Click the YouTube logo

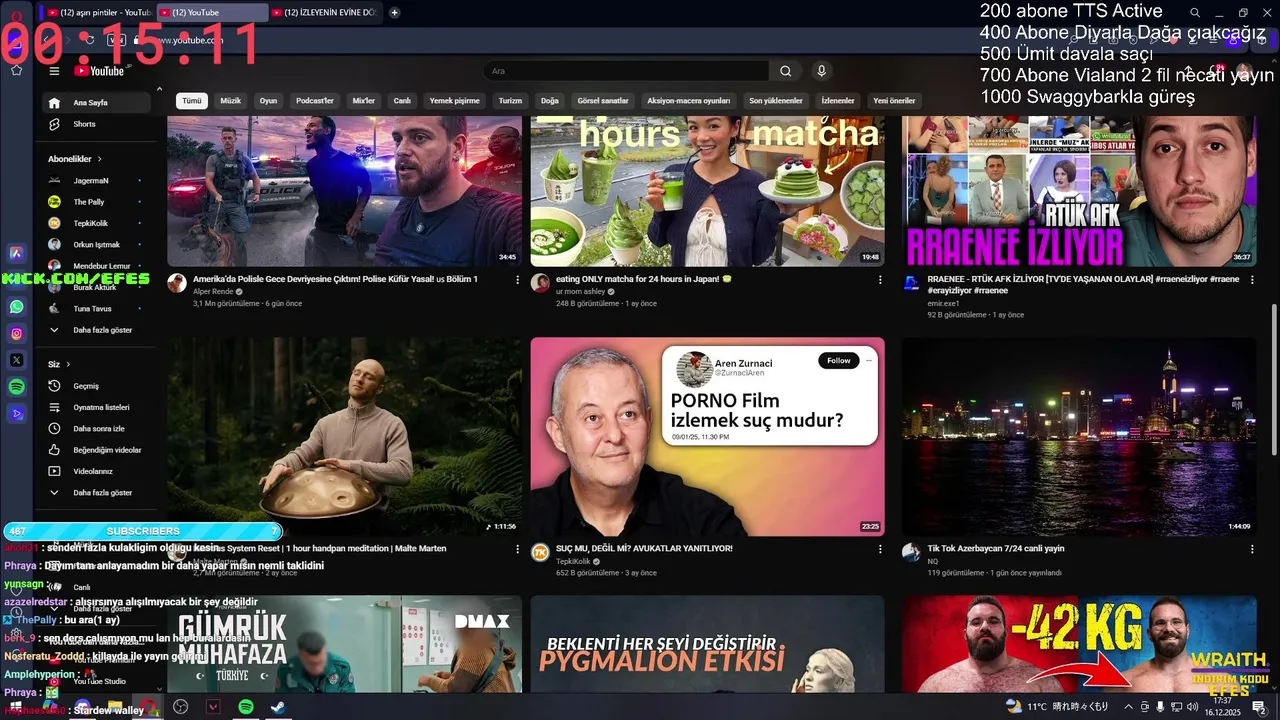point(99,71)
